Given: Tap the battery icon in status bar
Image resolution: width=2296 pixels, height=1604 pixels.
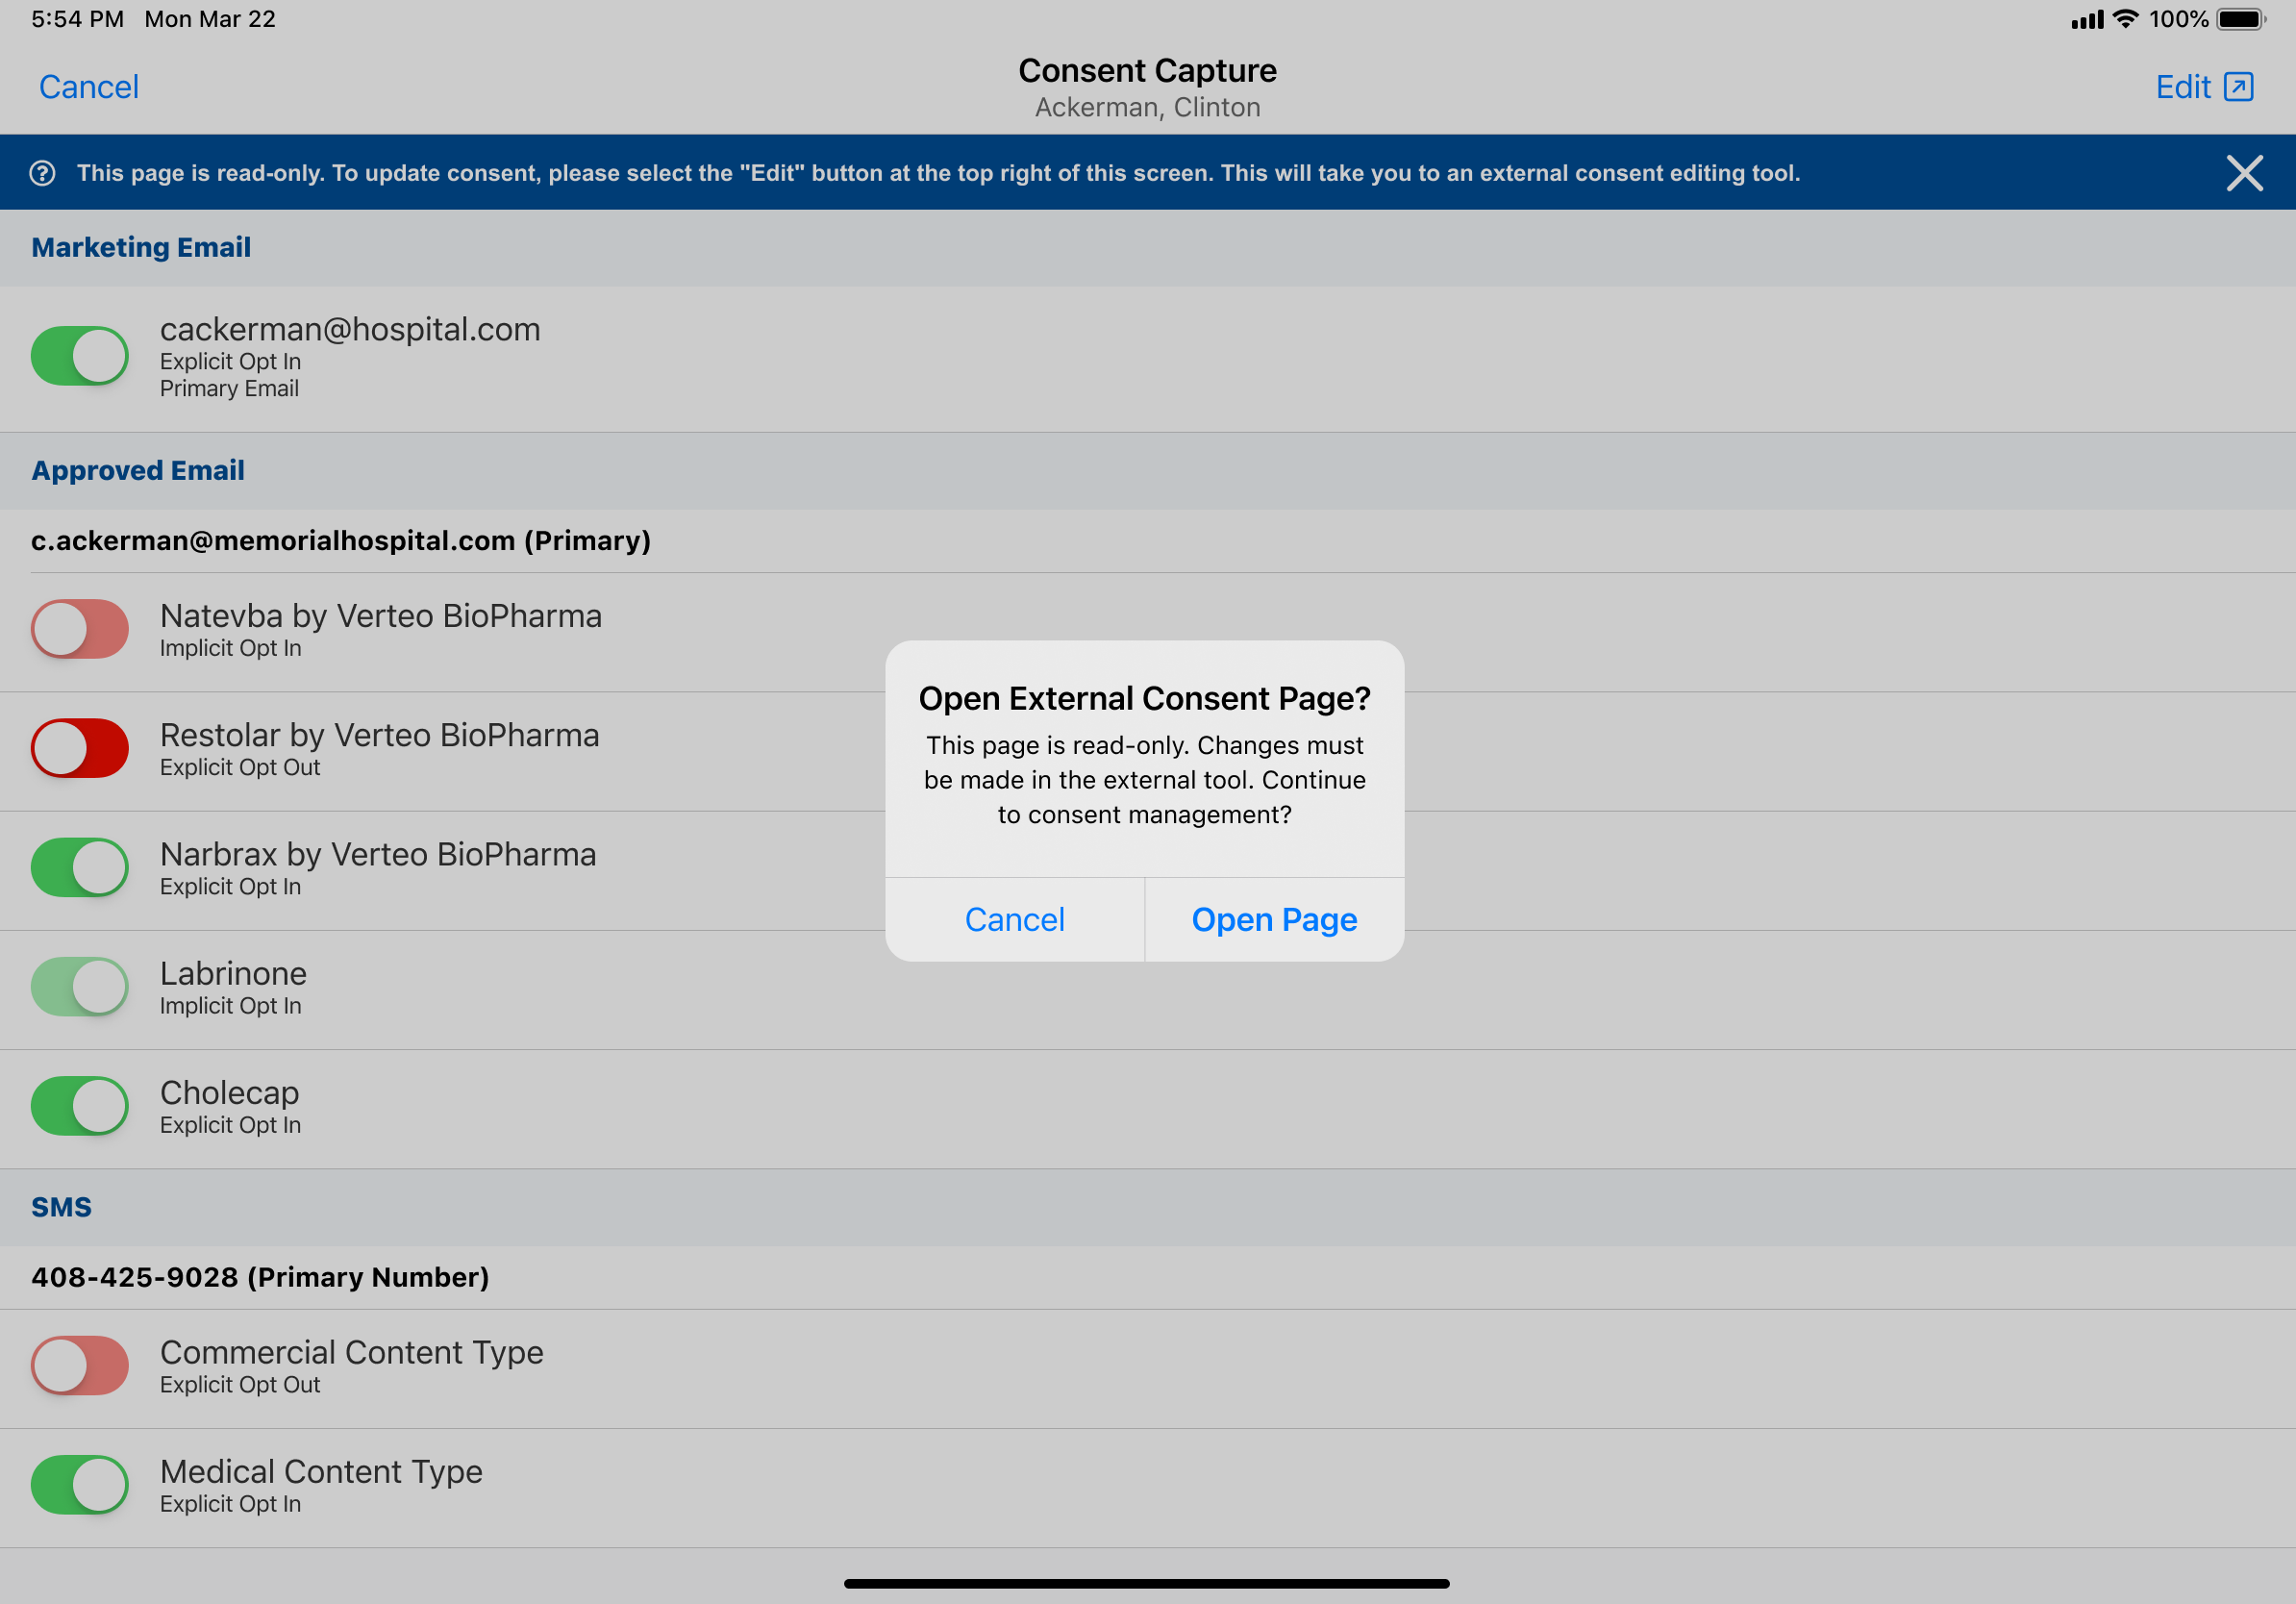Looking at the screenshot, I should [2241, 19].
